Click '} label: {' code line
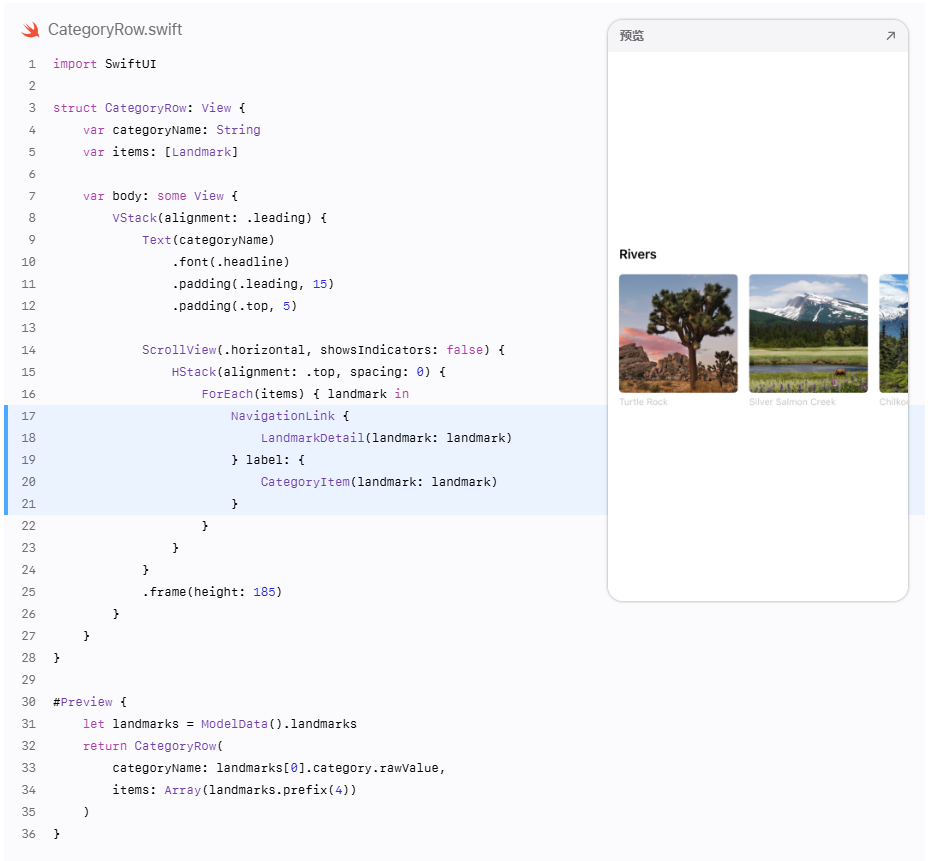928x861 pixels. (268, 460)
